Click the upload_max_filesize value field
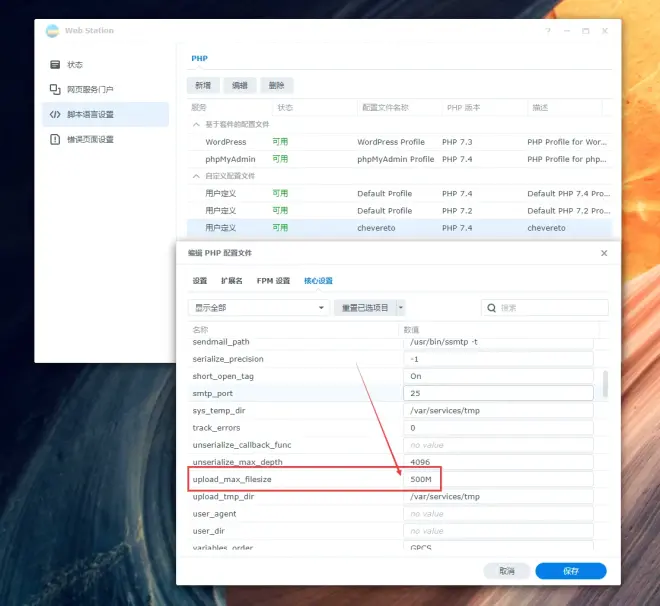 tap(498, 479)
